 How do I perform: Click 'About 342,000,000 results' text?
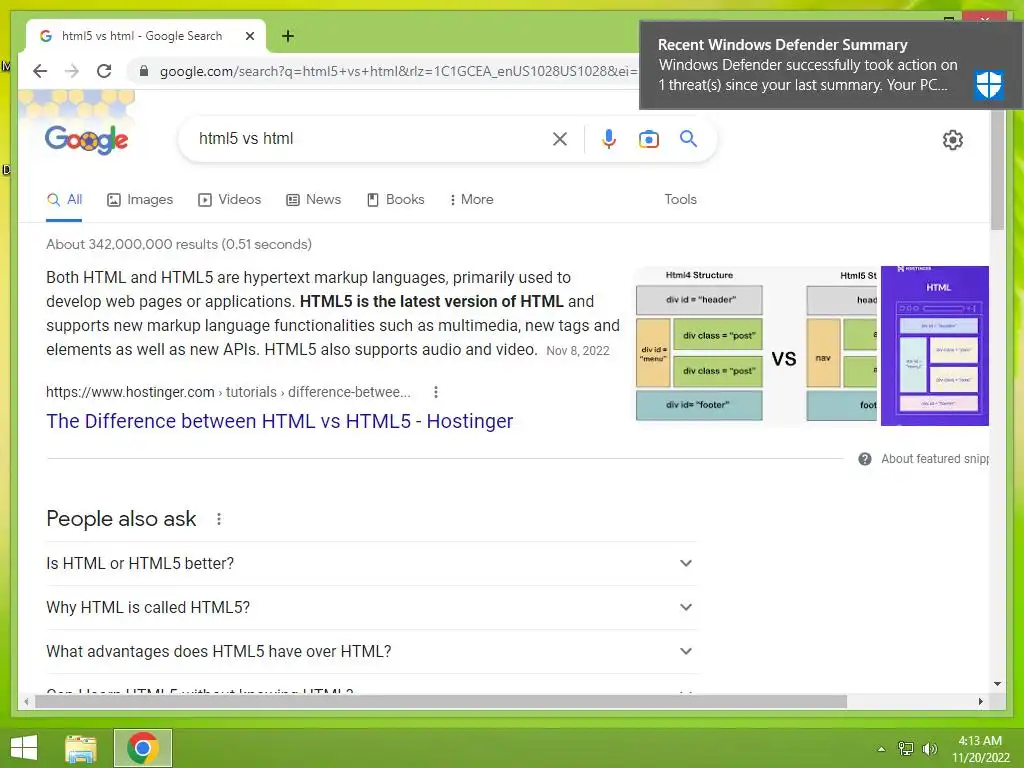point(179,244)
